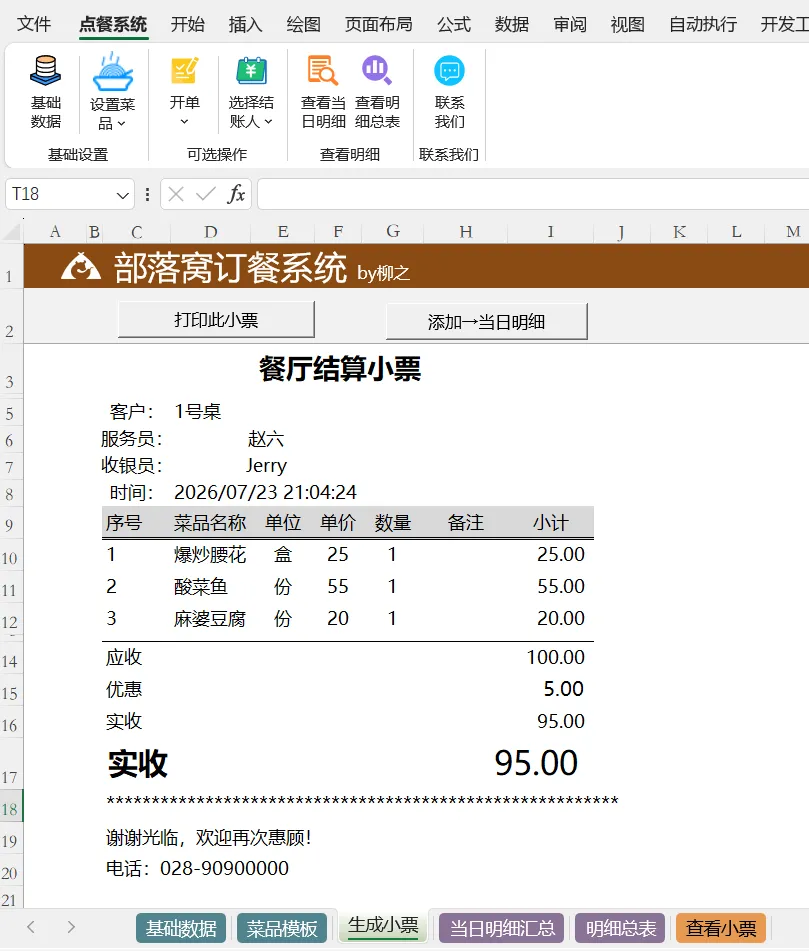Select the 点餐系统 ribbon tab
Screen dimensions: 809x951
coord(113,24)
